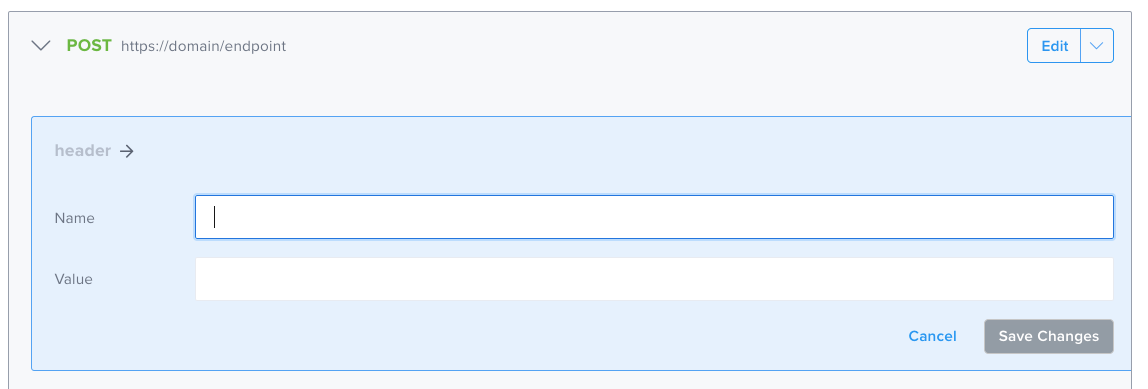Collapse the POST request section chevron

coord(41,45)
